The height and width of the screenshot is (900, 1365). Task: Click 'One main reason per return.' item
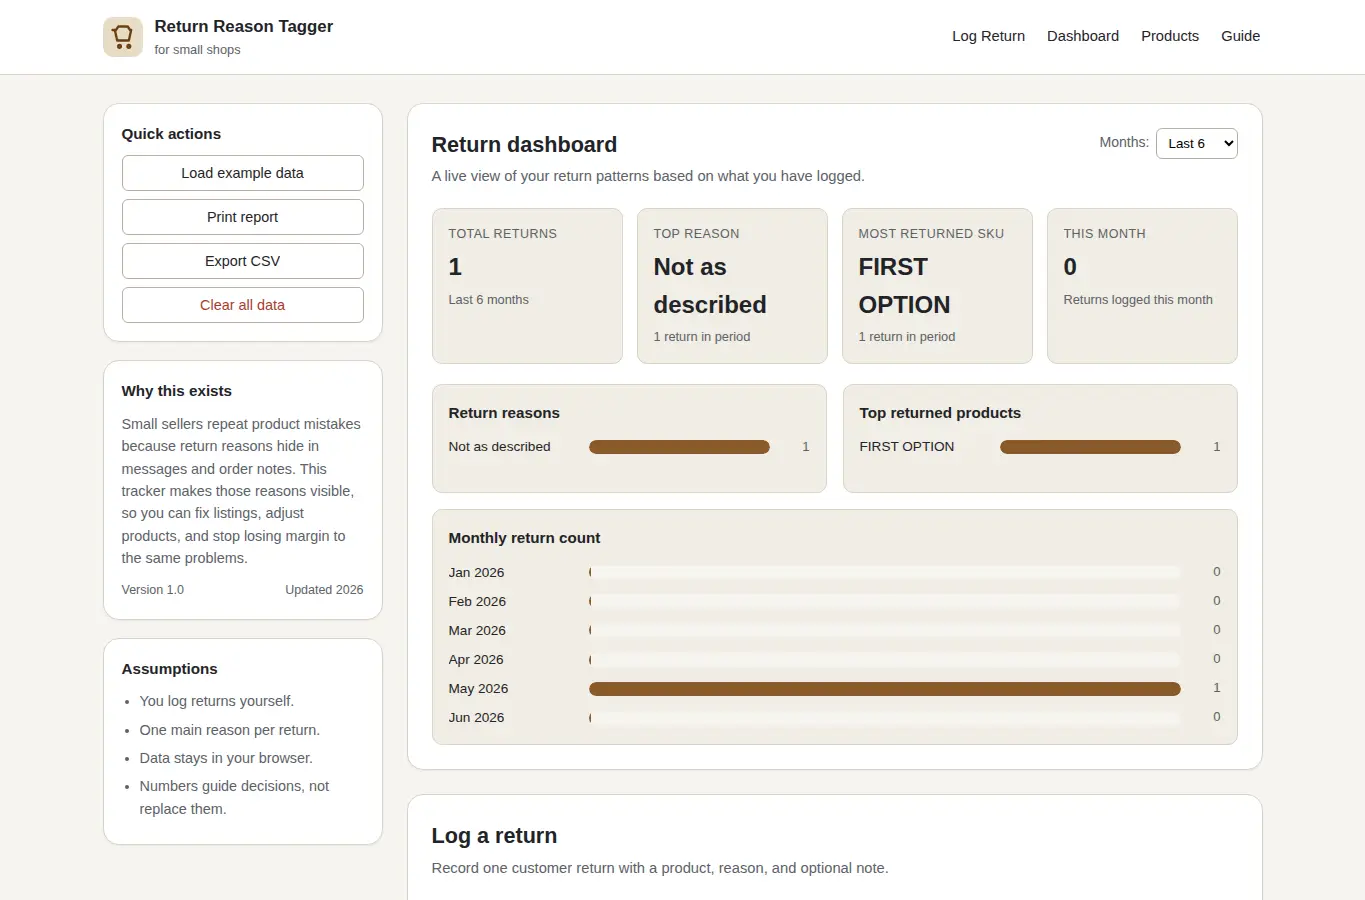click(230, 730)
